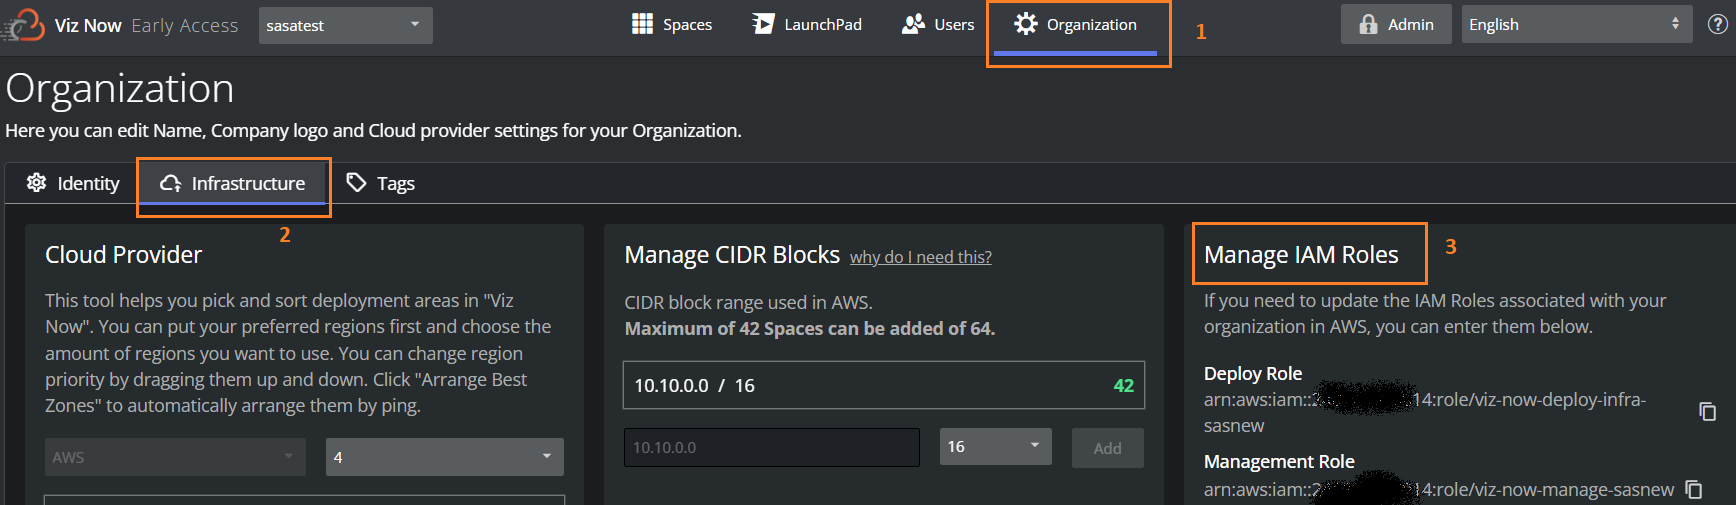Viewport: 1736px width, 505px height.
Task: Click the Organization gear icon
Action: click(x=1025, y=24)
